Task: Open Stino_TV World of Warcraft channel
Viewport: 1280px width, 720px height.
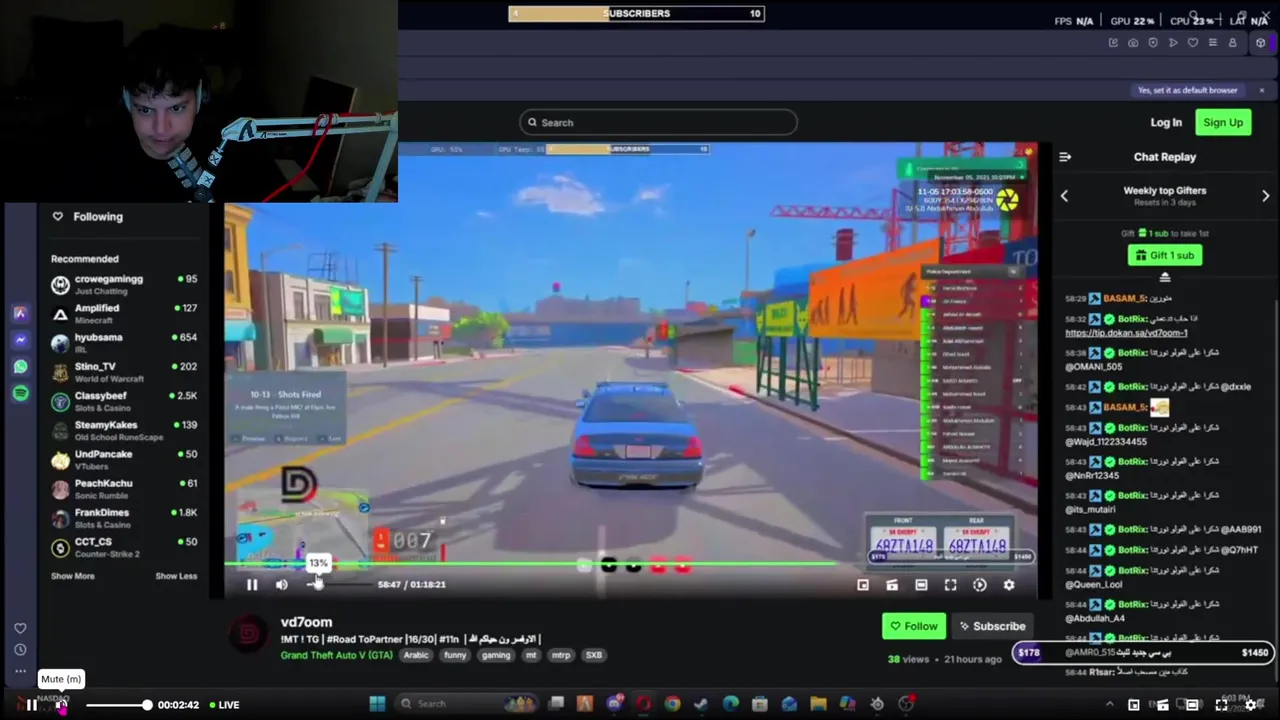Action: [124, 372]
